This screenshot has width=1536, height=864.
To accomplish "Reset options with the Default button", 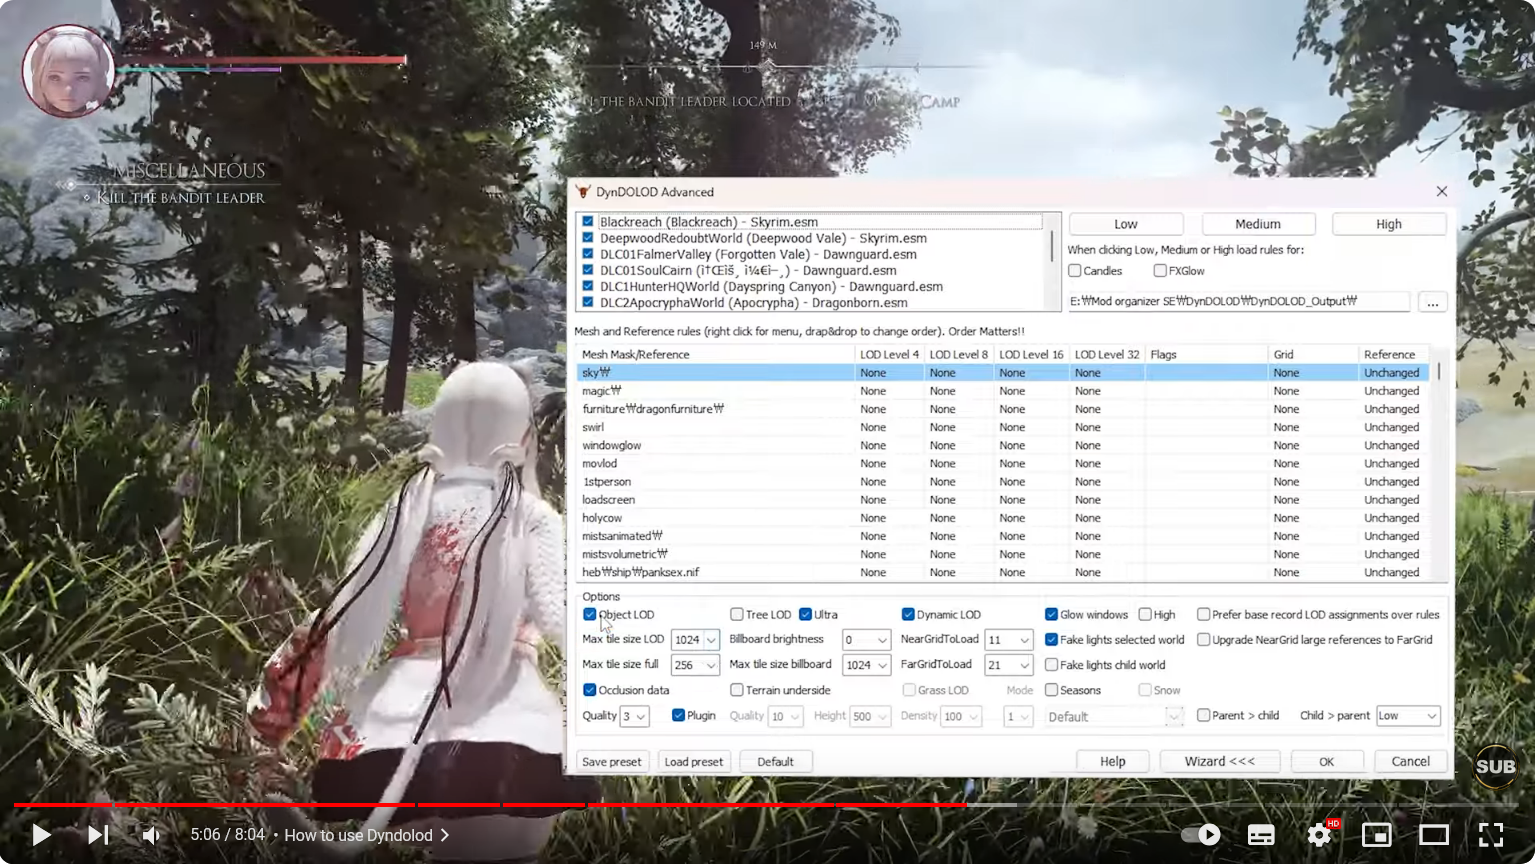I will (776, 762).
